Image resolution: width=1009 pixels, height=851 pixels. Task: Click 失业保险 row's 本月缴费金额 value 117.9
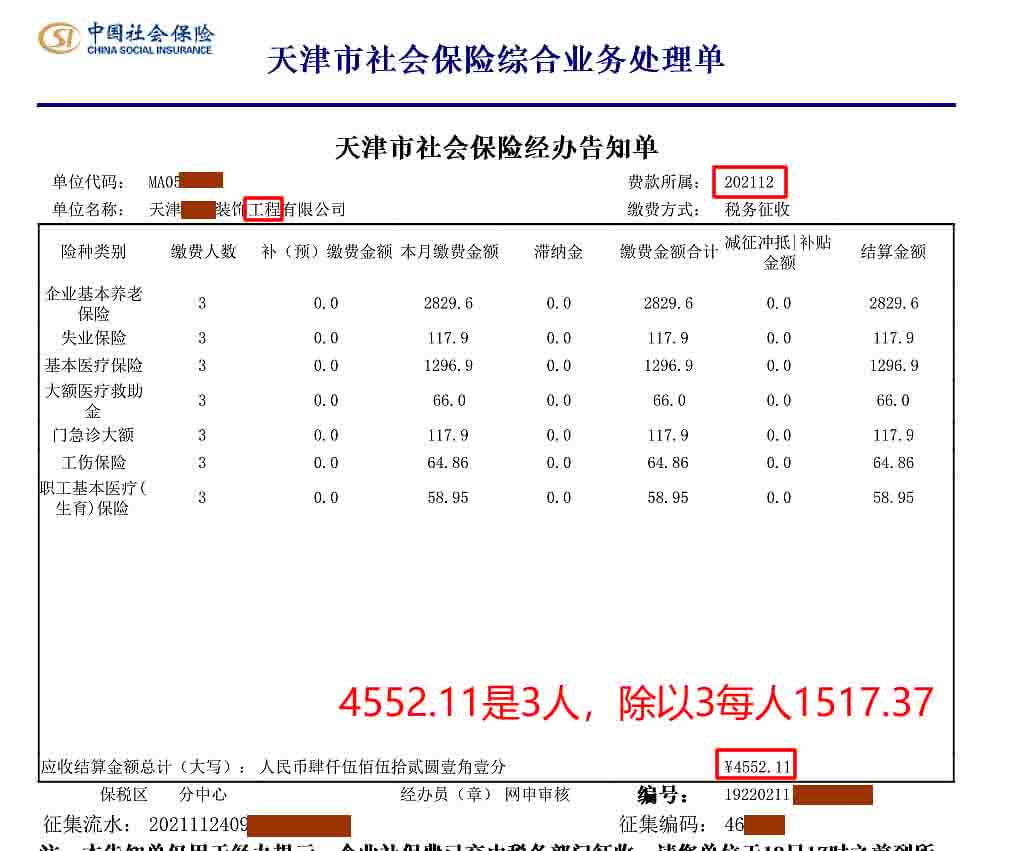(449, 338)
